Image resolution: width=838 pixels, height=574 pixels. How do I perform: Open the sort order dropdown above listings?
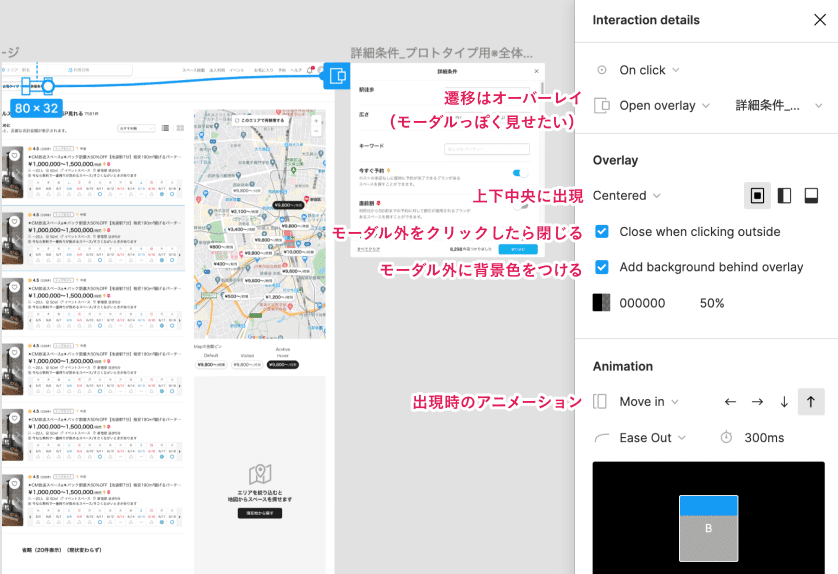coord(136,128)
